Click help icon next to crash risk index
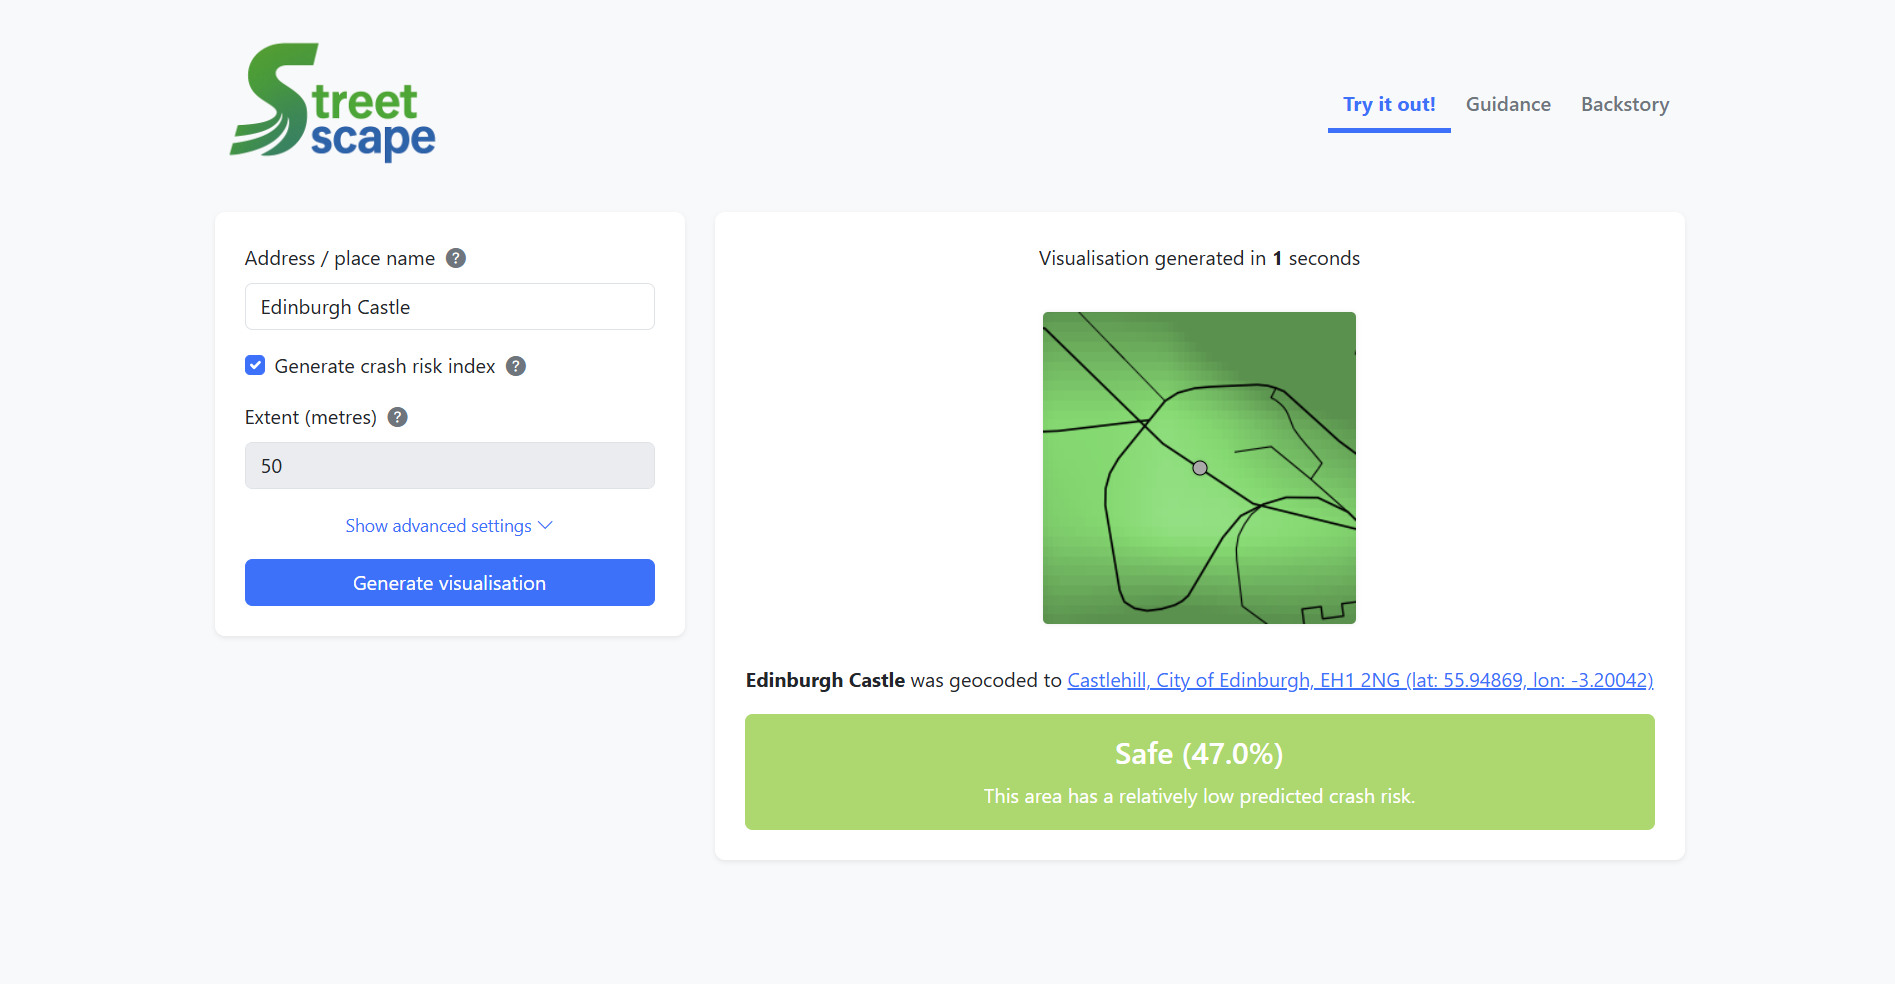 [516, 366]
